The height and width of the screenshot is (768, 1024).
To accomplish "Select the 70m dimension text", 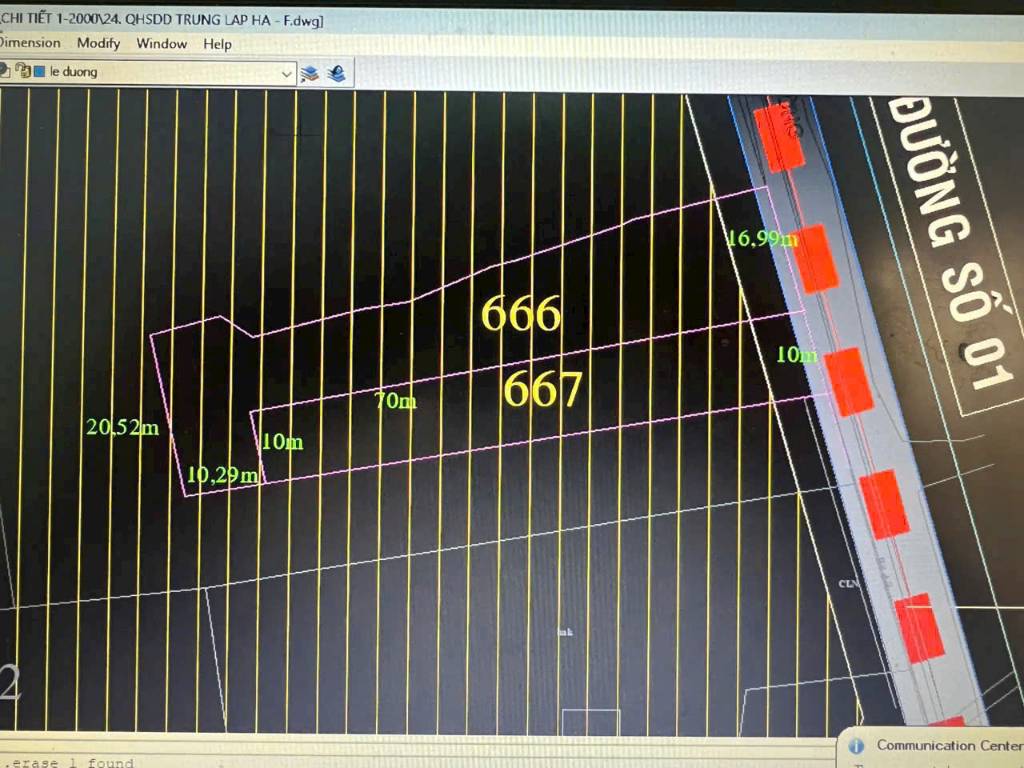I will [x=395, y=402].
